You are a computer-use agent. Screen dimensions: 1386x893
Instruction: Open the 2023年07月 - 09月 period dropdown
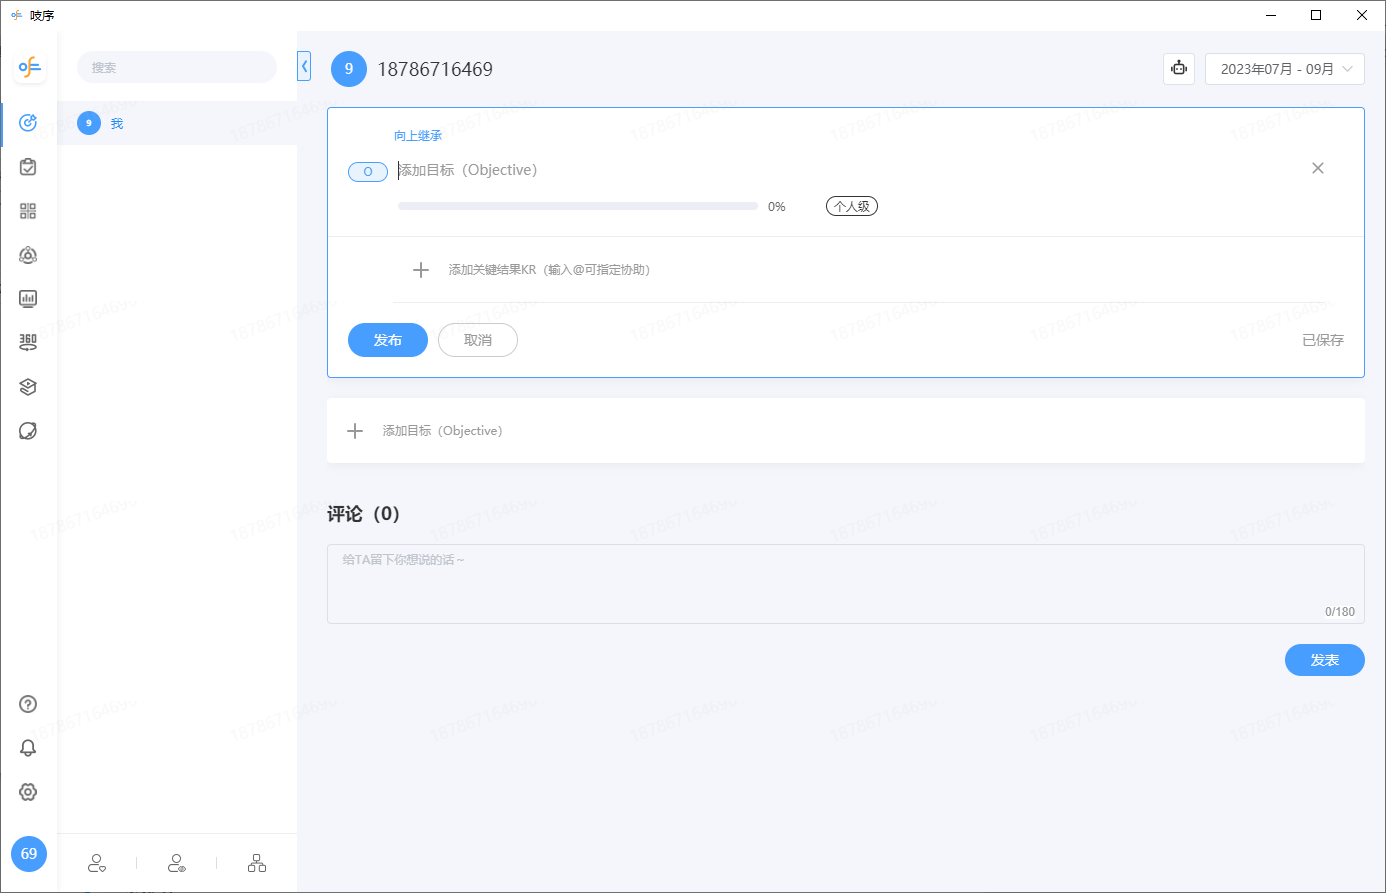point(1285,69)
